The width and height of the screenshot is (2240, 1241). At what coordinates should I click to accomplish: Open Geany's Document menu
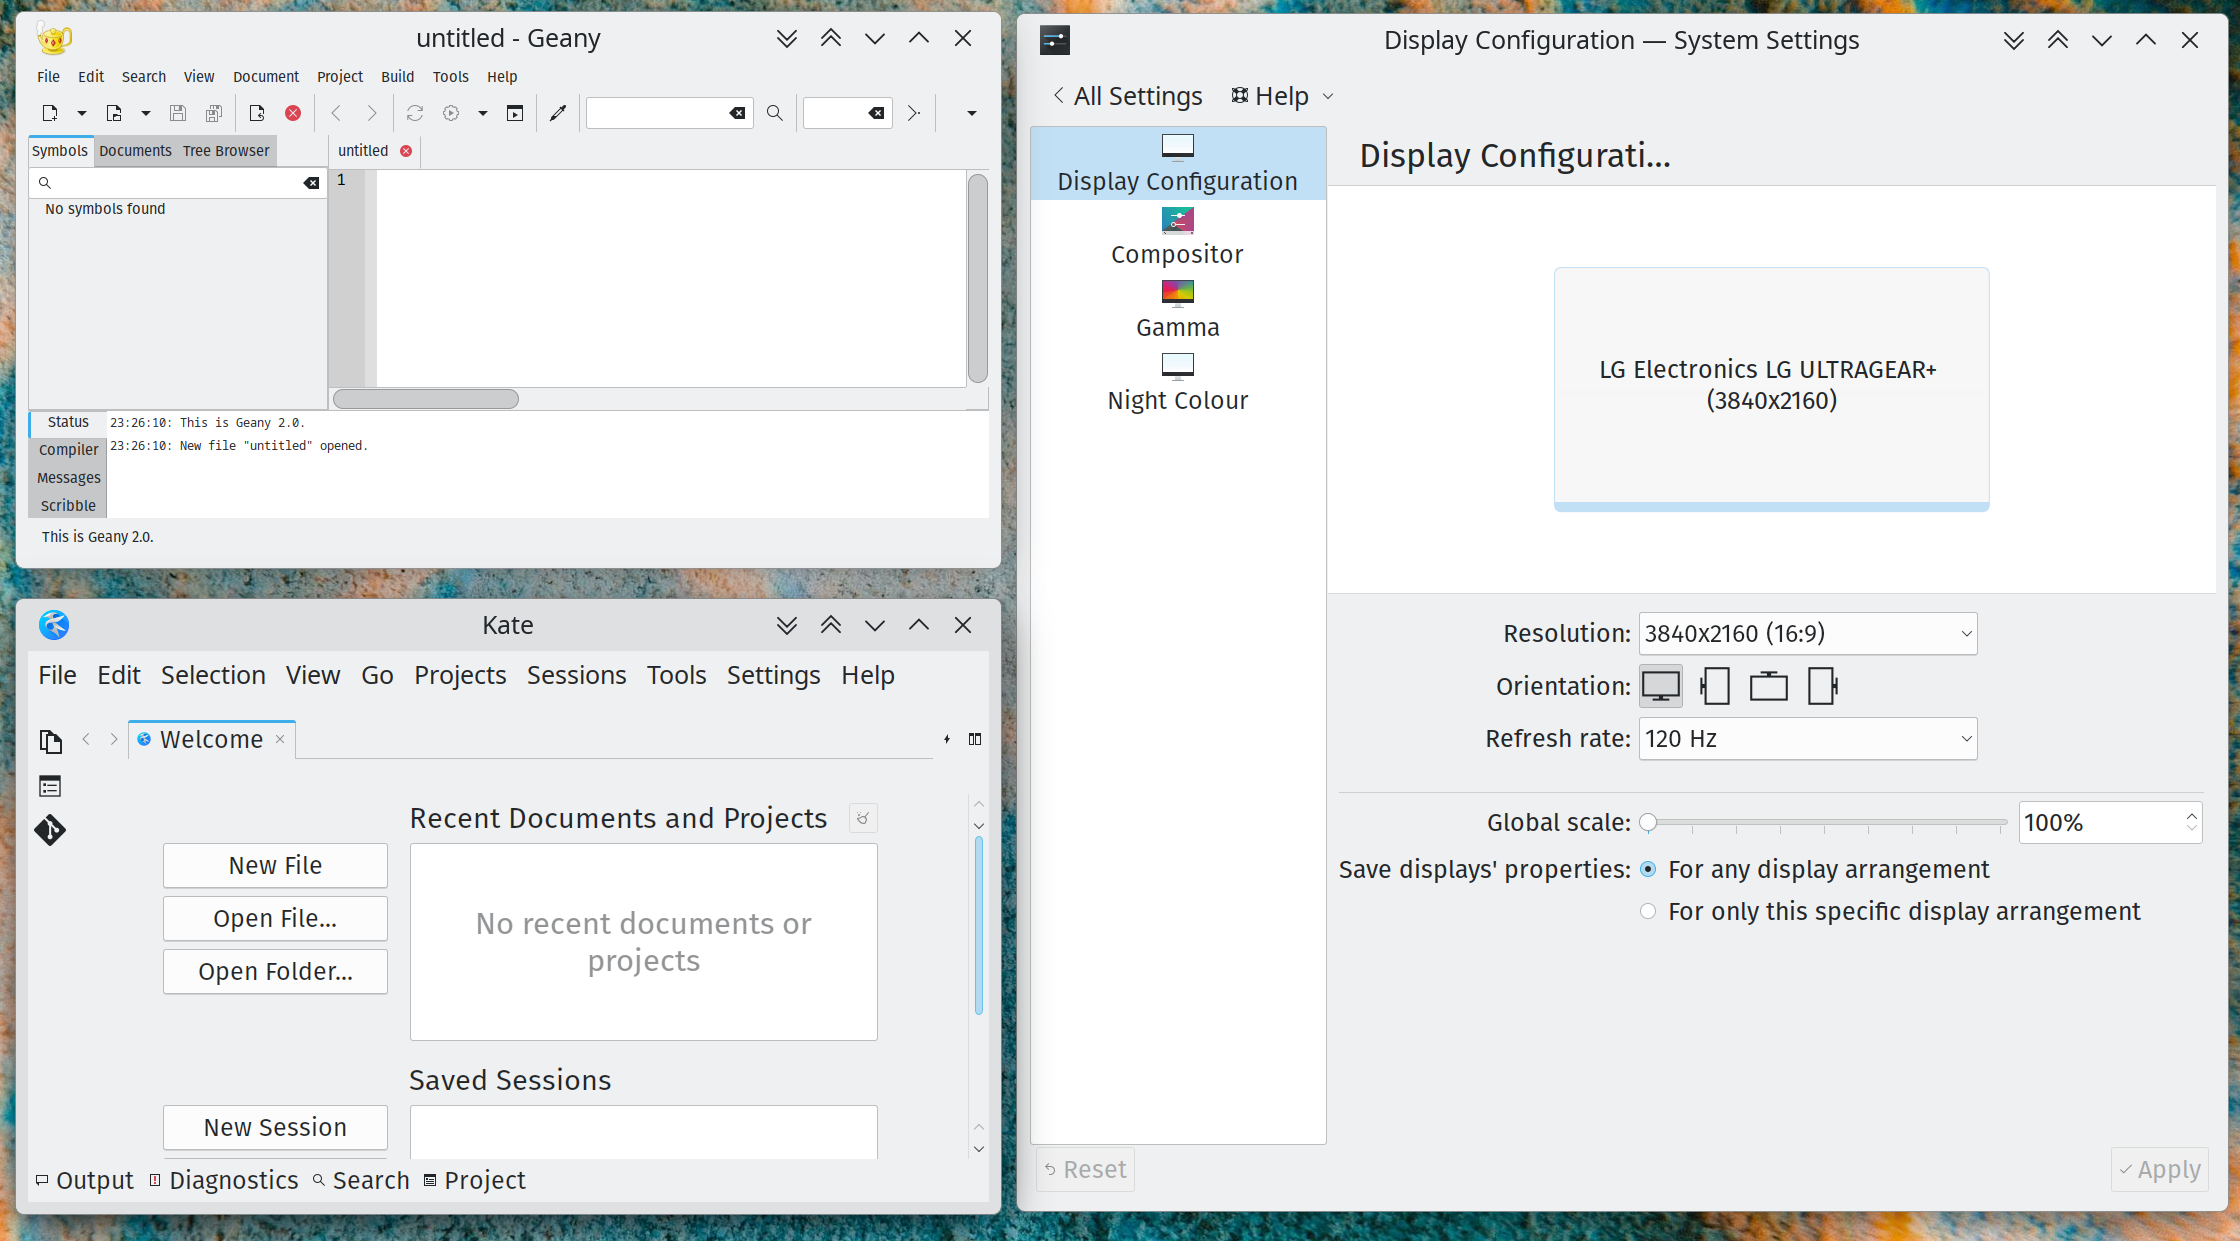tap(266, 77)
